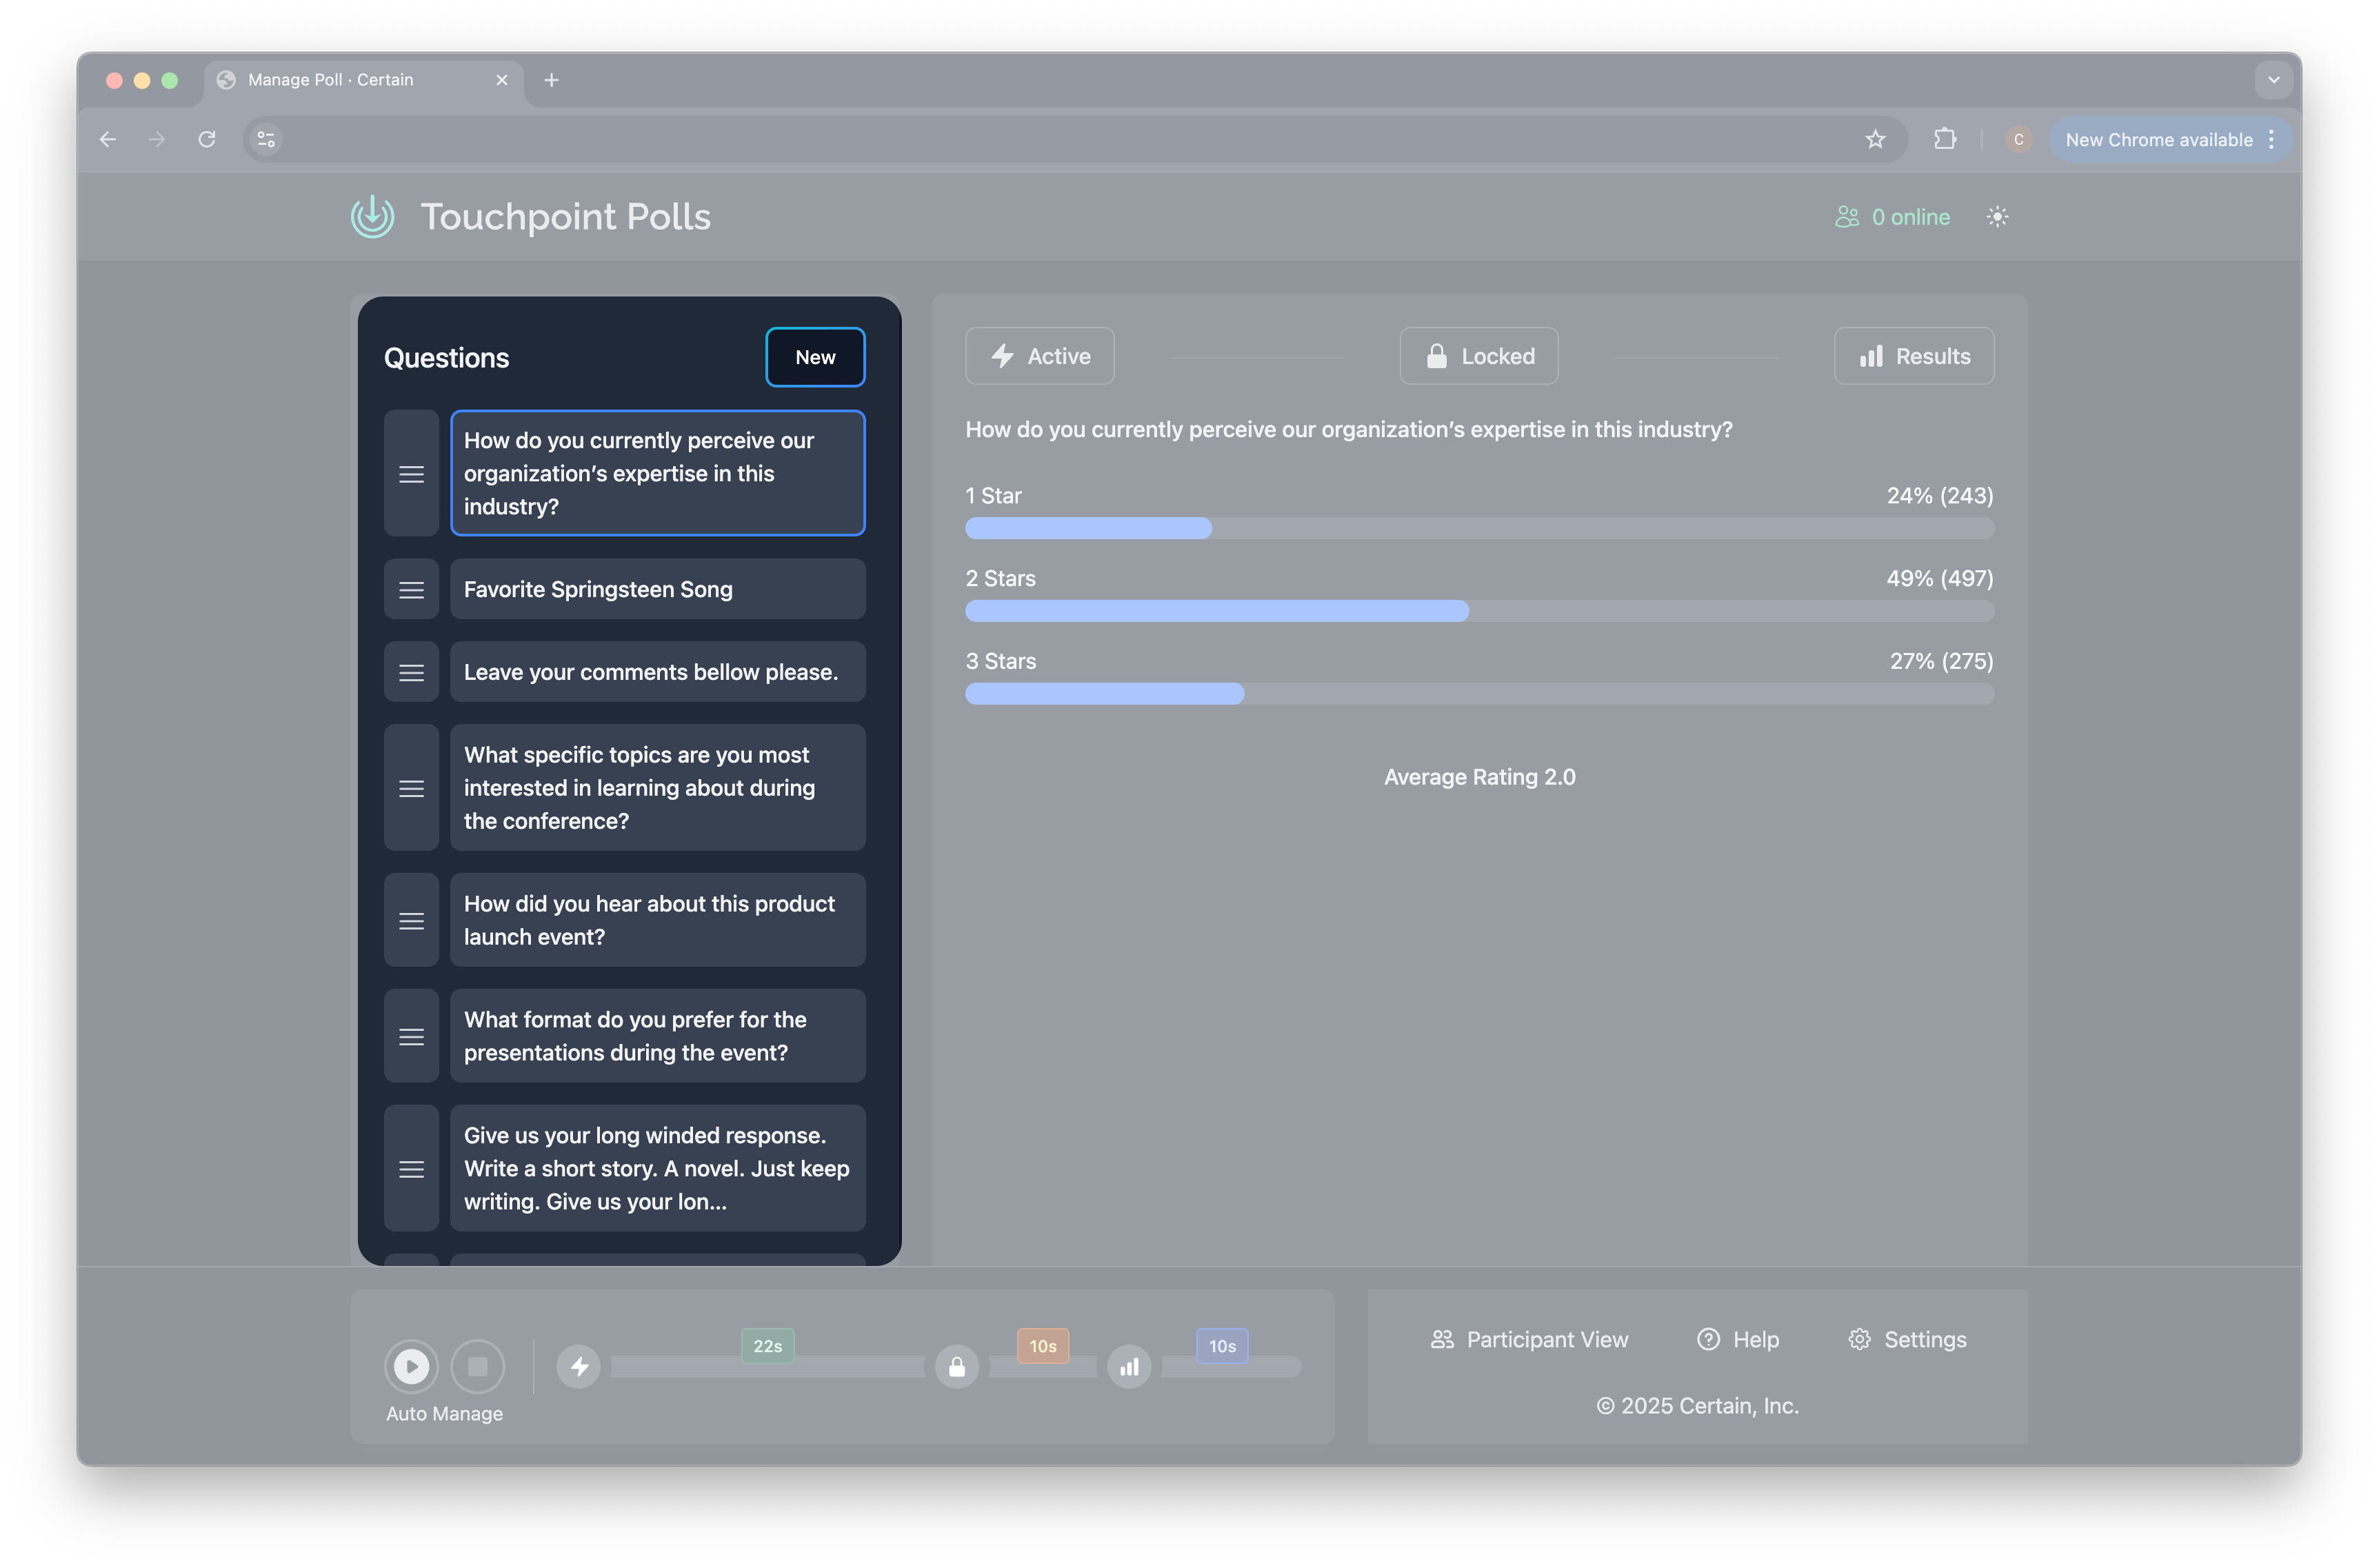Bookmark the page with the star icon
Image resolution: width=2379 pixels, height=1568 pixels.
(x=1875, y=139)
